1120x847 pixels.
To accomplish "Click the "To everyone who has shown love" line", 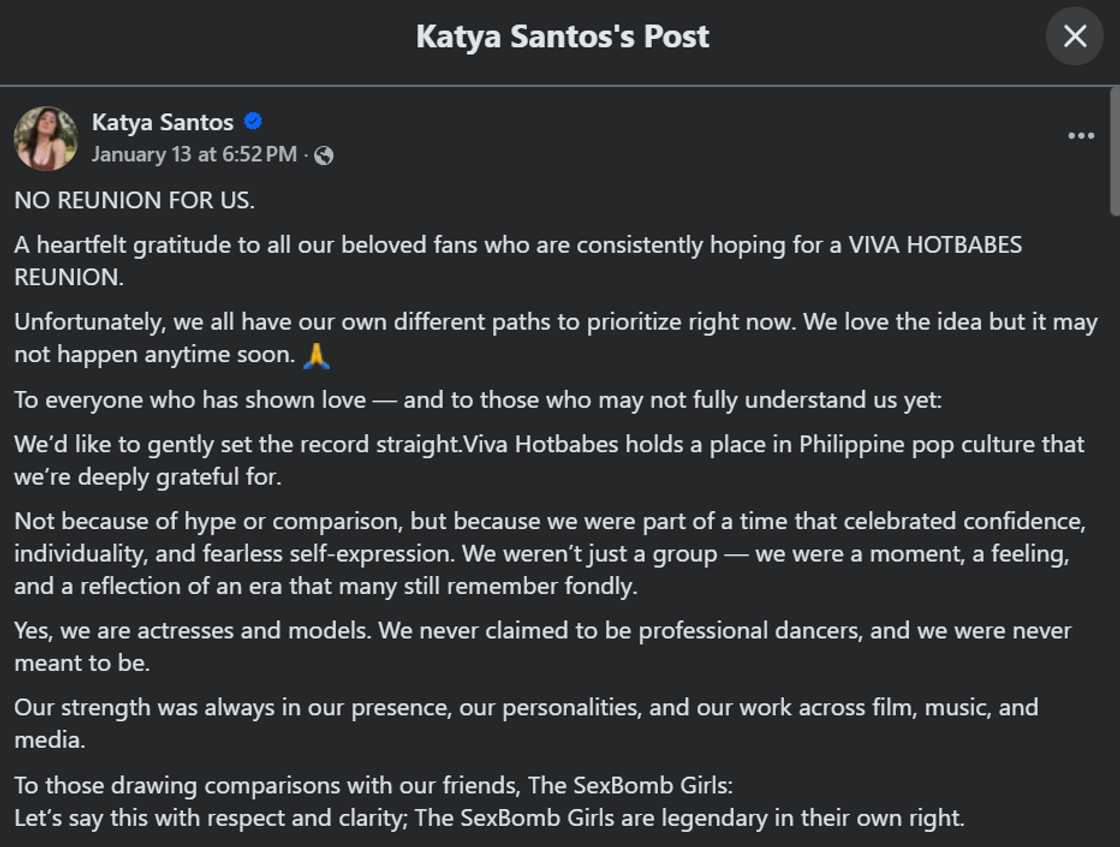I will click(478, 400).
